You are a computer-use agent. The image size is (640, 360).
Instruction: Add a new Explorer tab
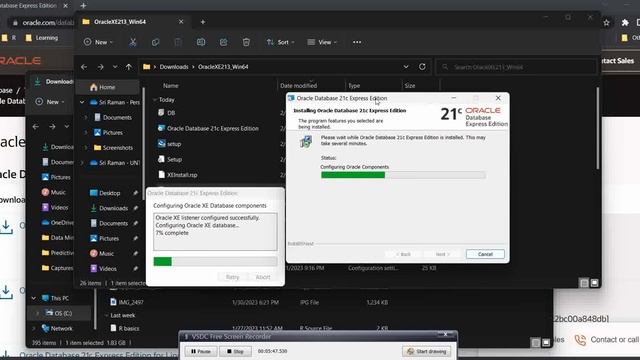(x=203, y=22)
